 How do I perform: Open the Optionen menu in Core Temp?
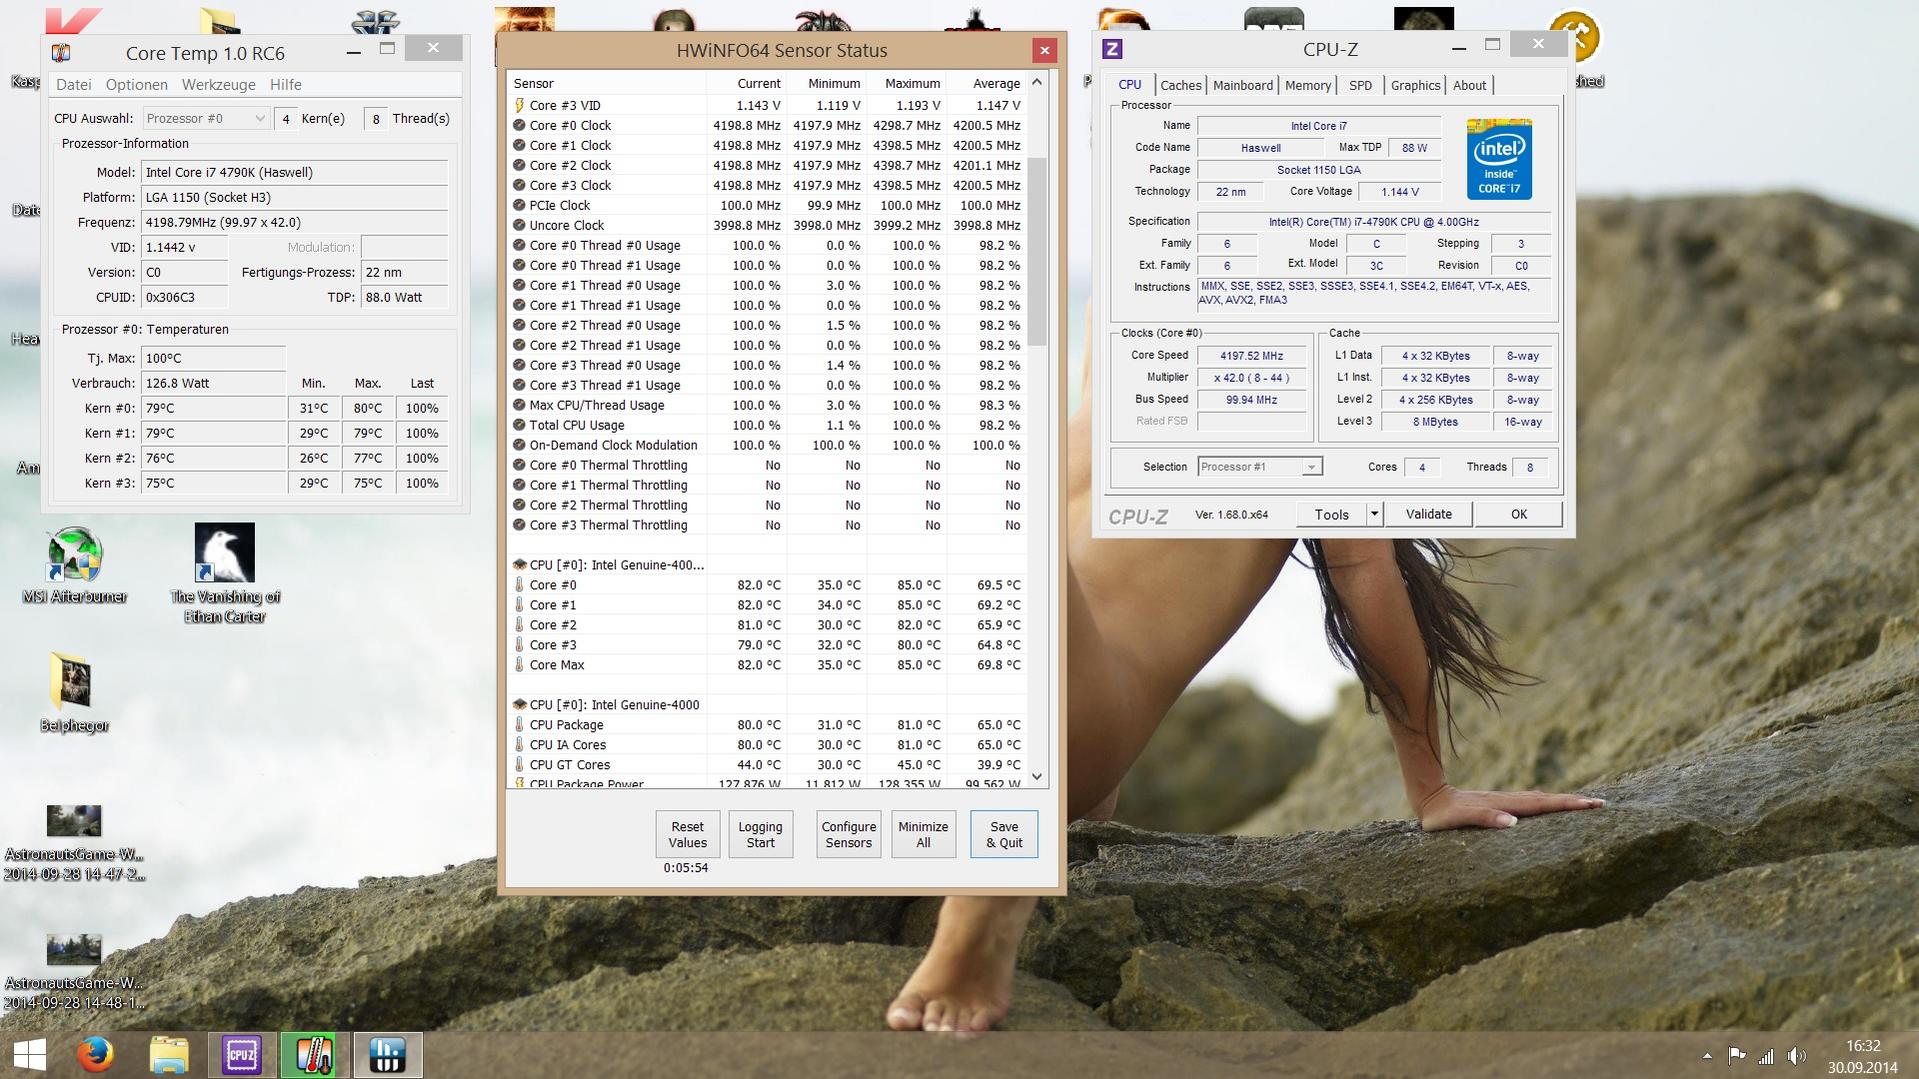pyautogui.click(x=136, y=85)
